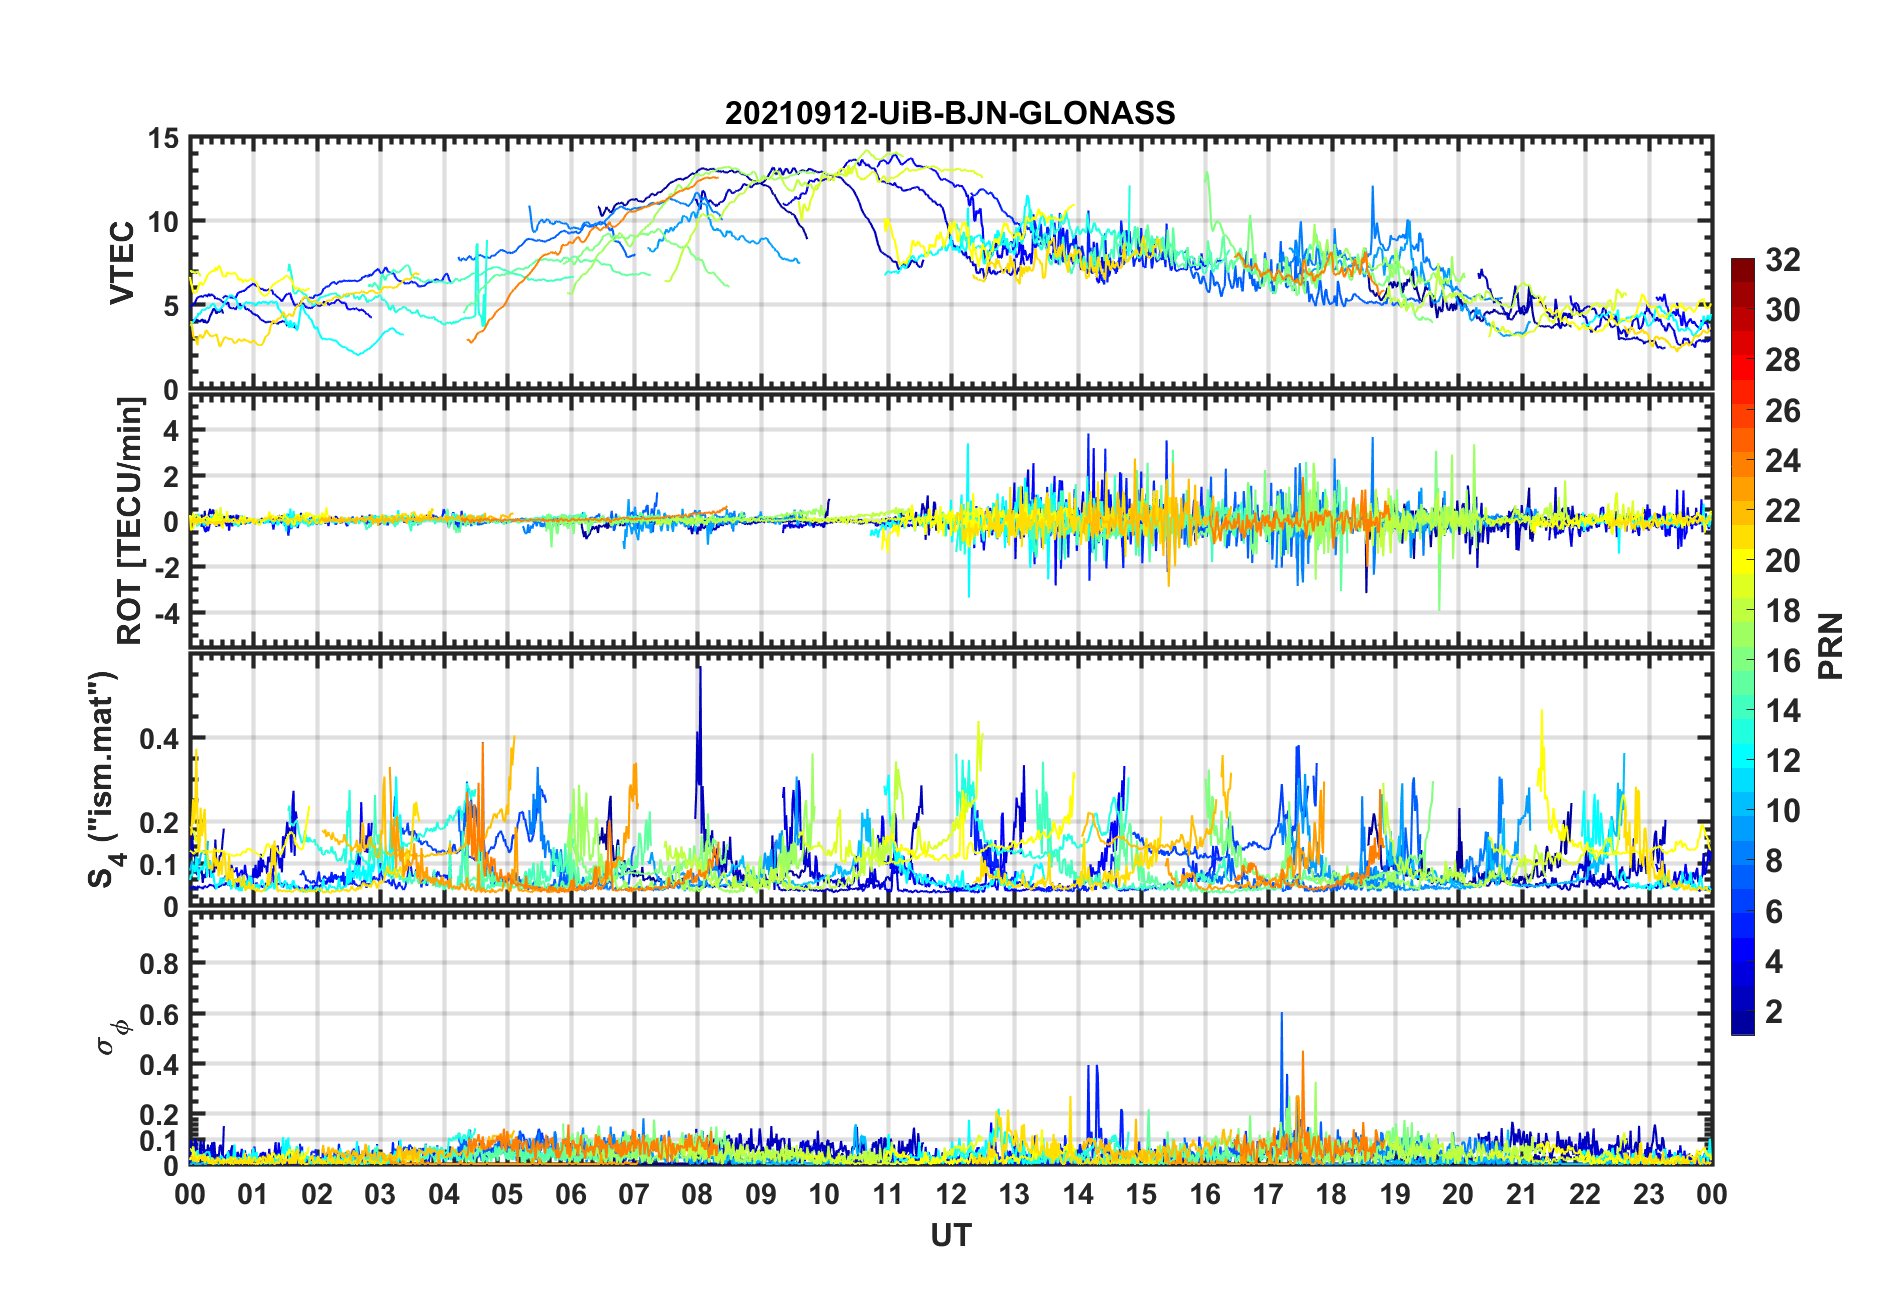Click colorbar tick label 20
The width and height of the screenshot is (1902, 1292).
click(1783, 561)
